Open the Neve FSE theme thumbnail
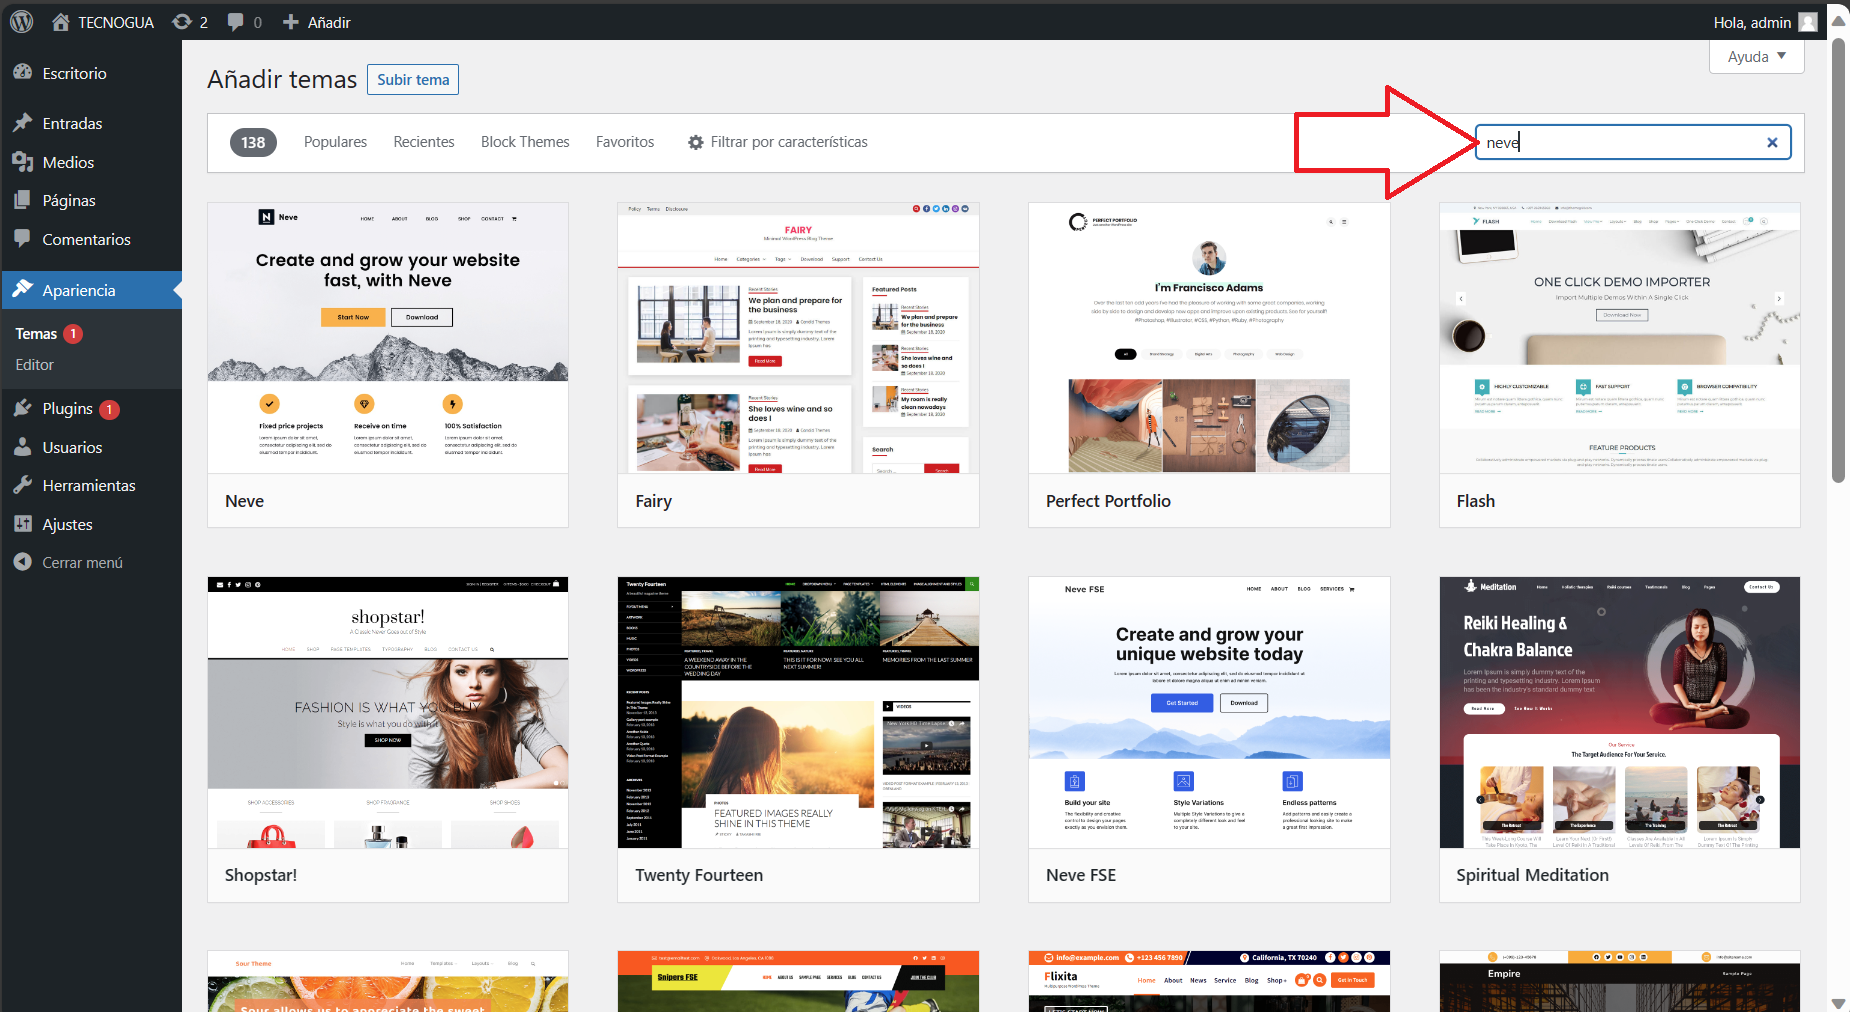The width and height of the screenshot is (1850, 1012). pos(1209,712)
